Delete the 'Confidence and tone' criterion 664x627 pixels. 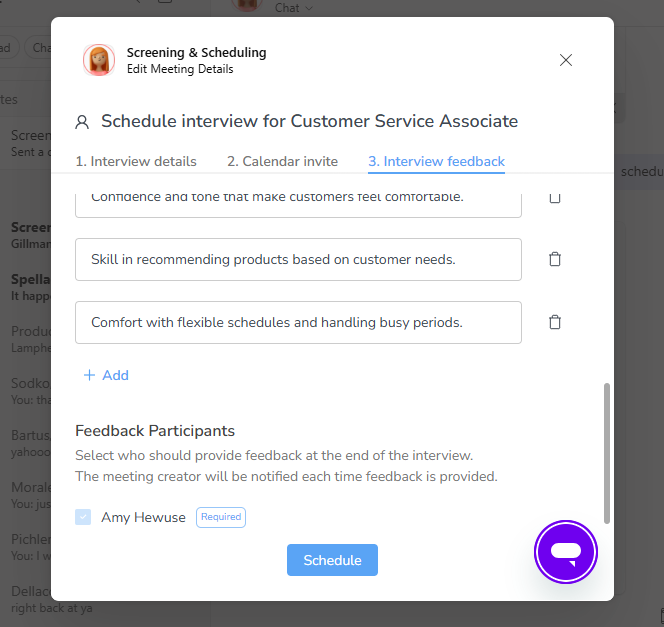click(555, 199)
